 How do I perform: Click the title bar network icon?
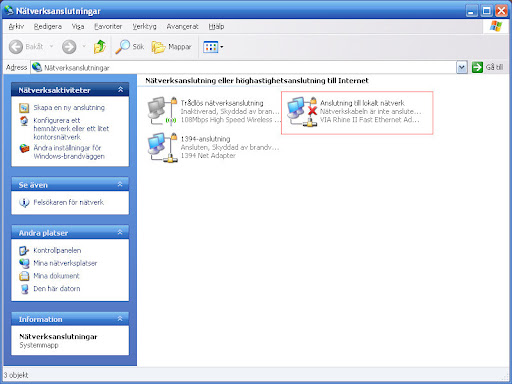tap(9, 11)
